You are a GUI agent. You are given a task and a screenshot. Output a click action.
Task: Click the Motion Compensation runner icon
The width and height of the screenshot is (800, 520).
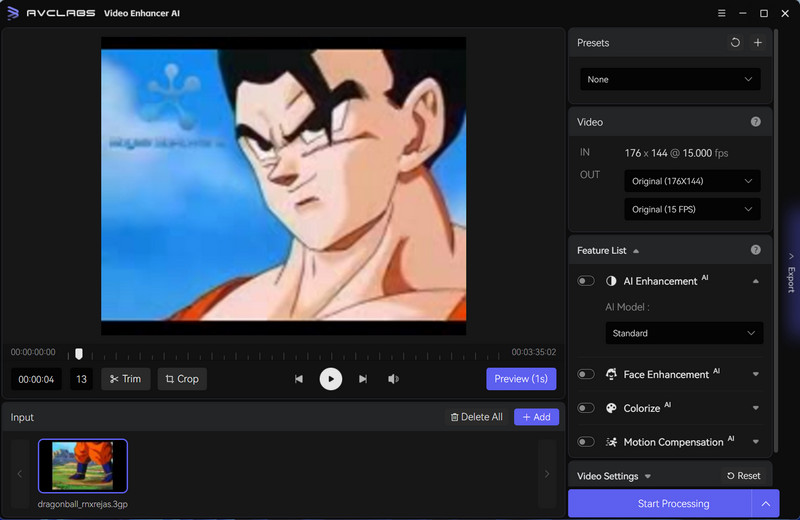pos(611,442)
